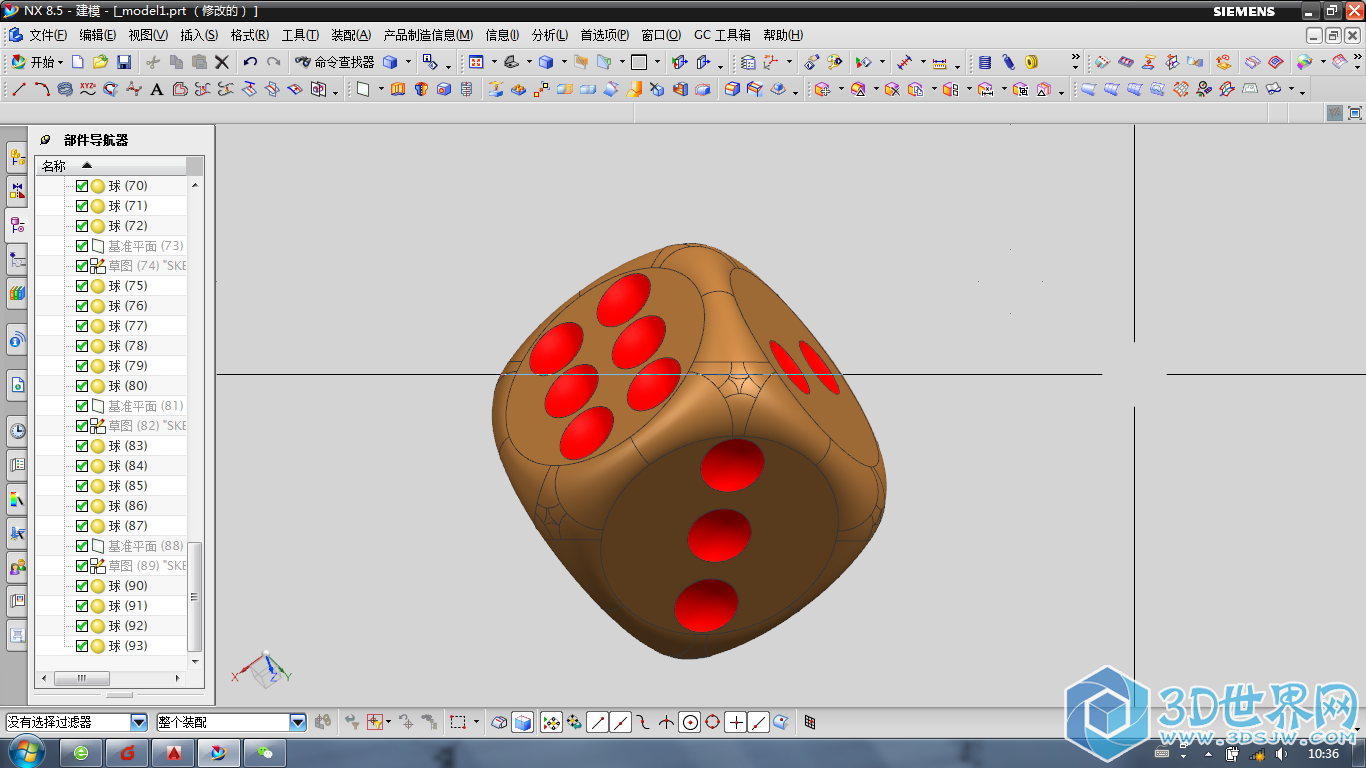Select the Arc curve tool
The image size is (1366, 768).
(x=42, y=89)
